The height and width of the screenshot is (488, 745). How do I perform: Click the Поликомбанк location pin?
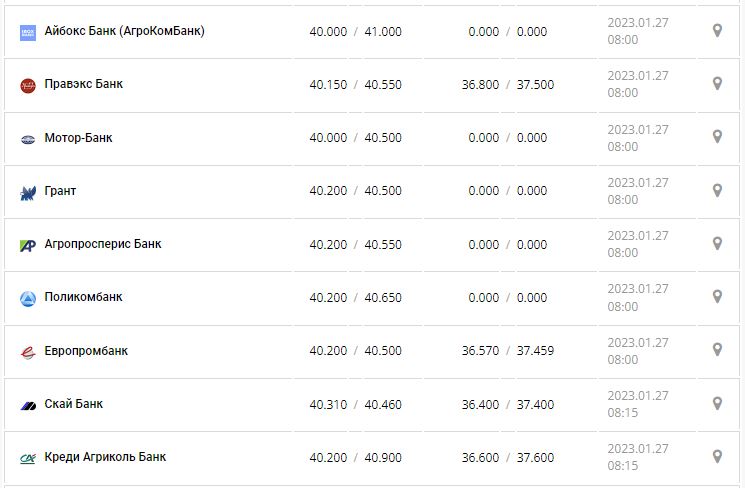pyautogui.click(x=717, y=296)
